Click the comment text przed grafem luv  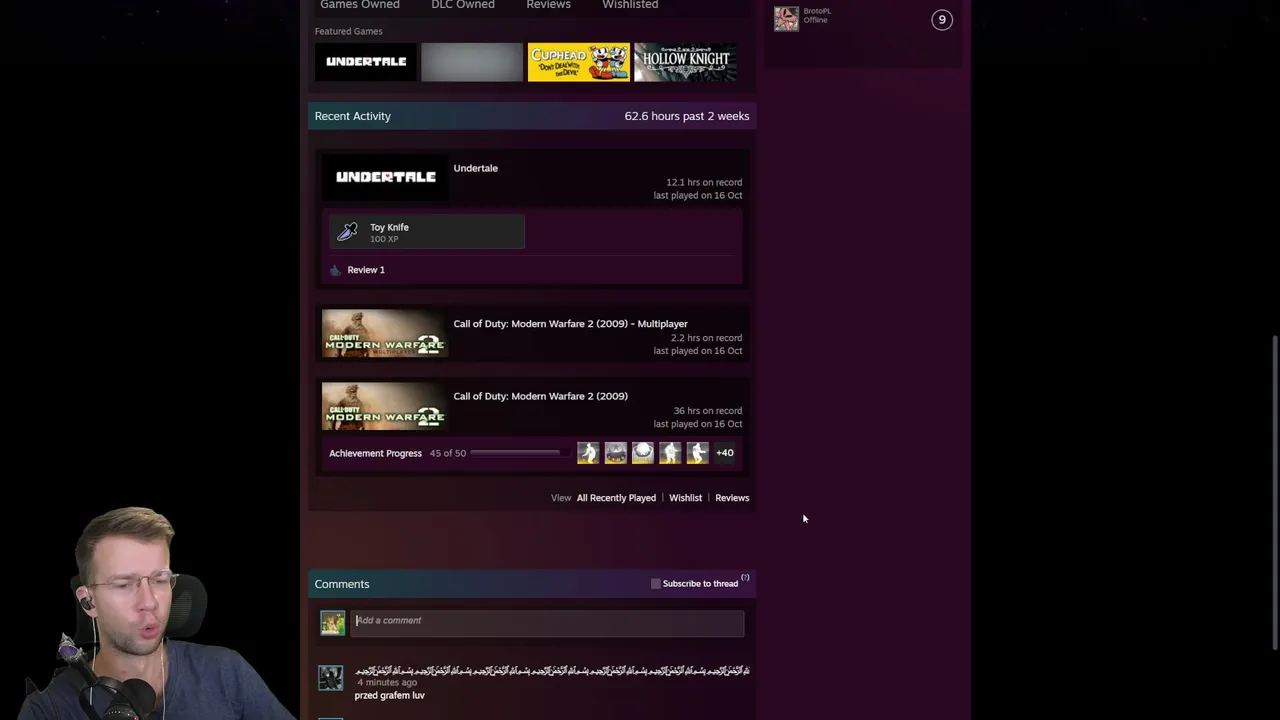pos(389,695)
